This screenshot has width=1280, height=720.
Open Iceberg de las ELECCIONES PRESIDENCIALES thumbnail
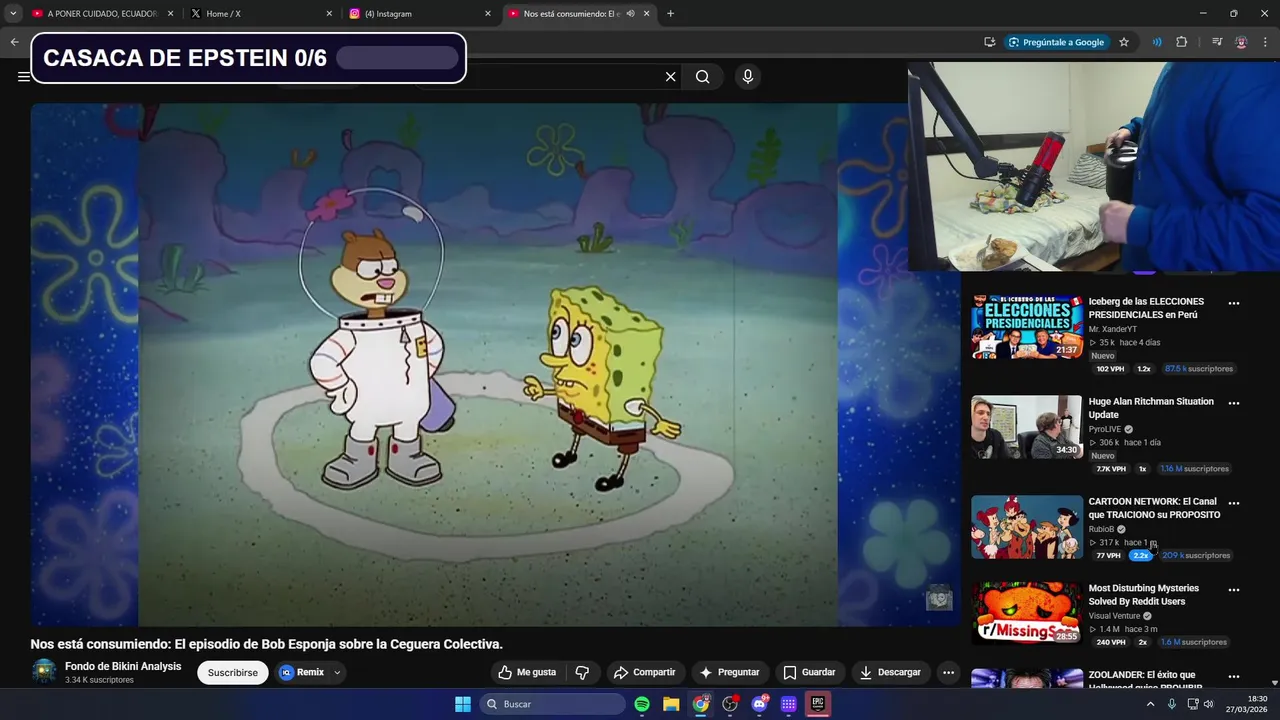tap(1027, 327)
